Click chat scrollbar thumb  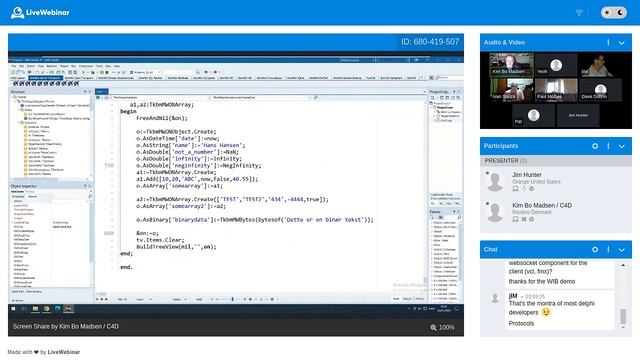click(x=623, y=316)
